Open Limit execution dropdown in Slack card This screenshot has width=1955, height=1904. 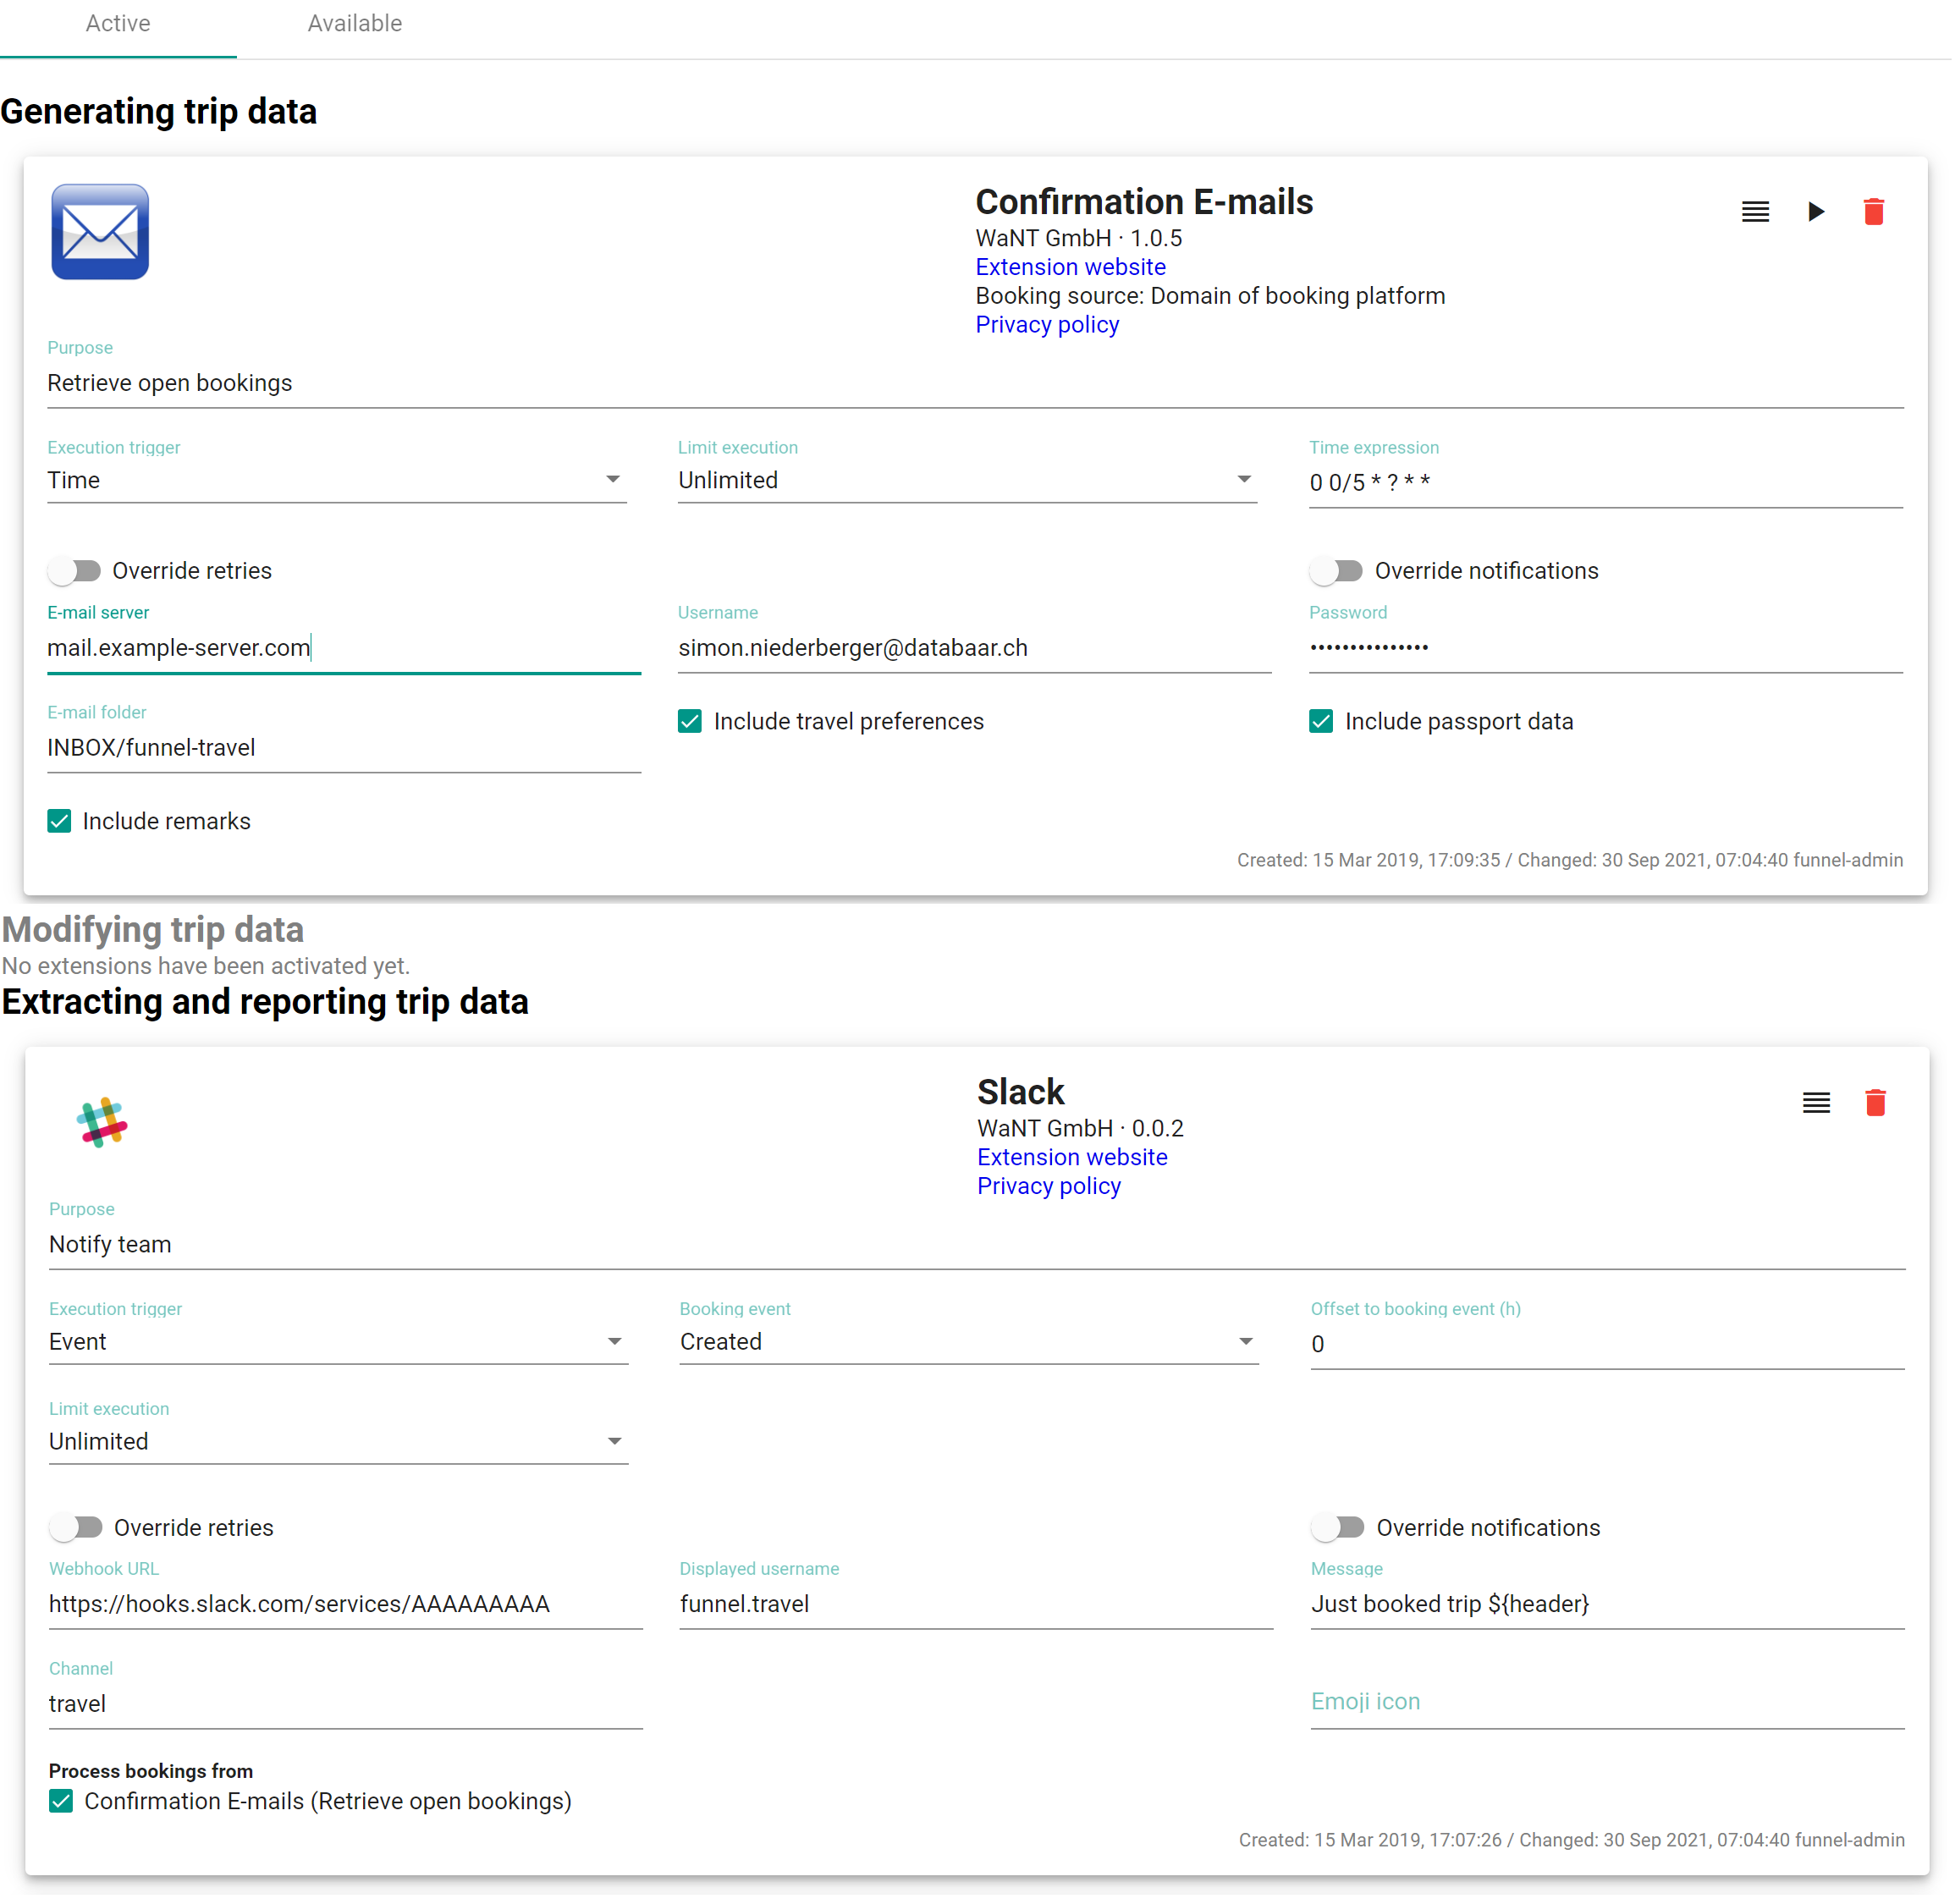(x=339, y=1444)
